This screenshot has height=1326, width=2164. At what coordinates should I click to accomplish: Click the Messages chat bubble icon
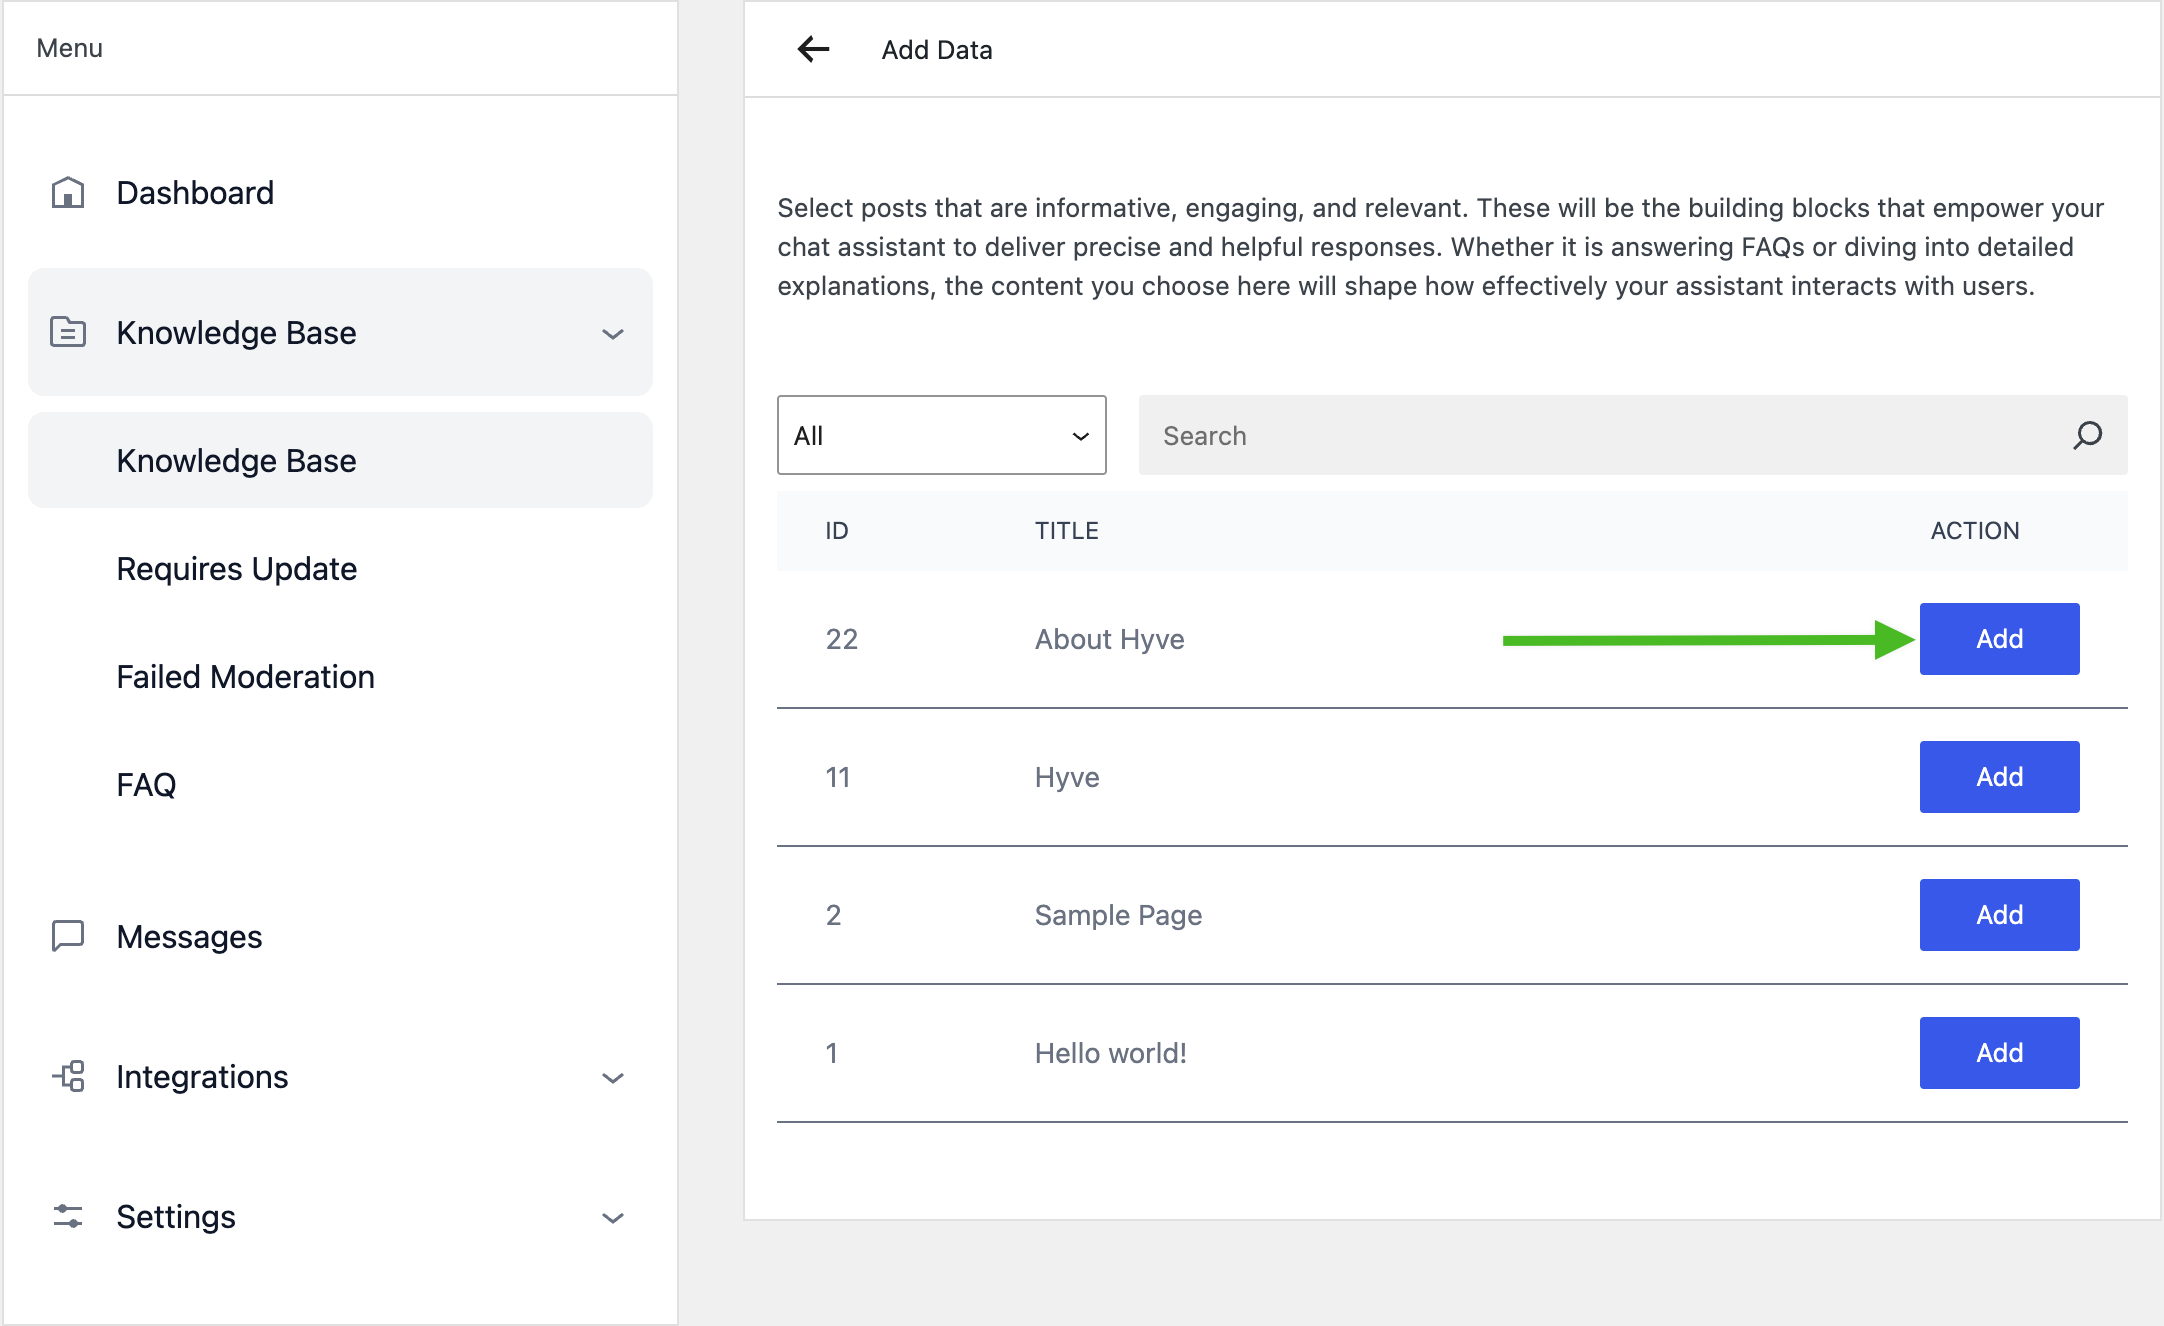[x=68, y=936]
